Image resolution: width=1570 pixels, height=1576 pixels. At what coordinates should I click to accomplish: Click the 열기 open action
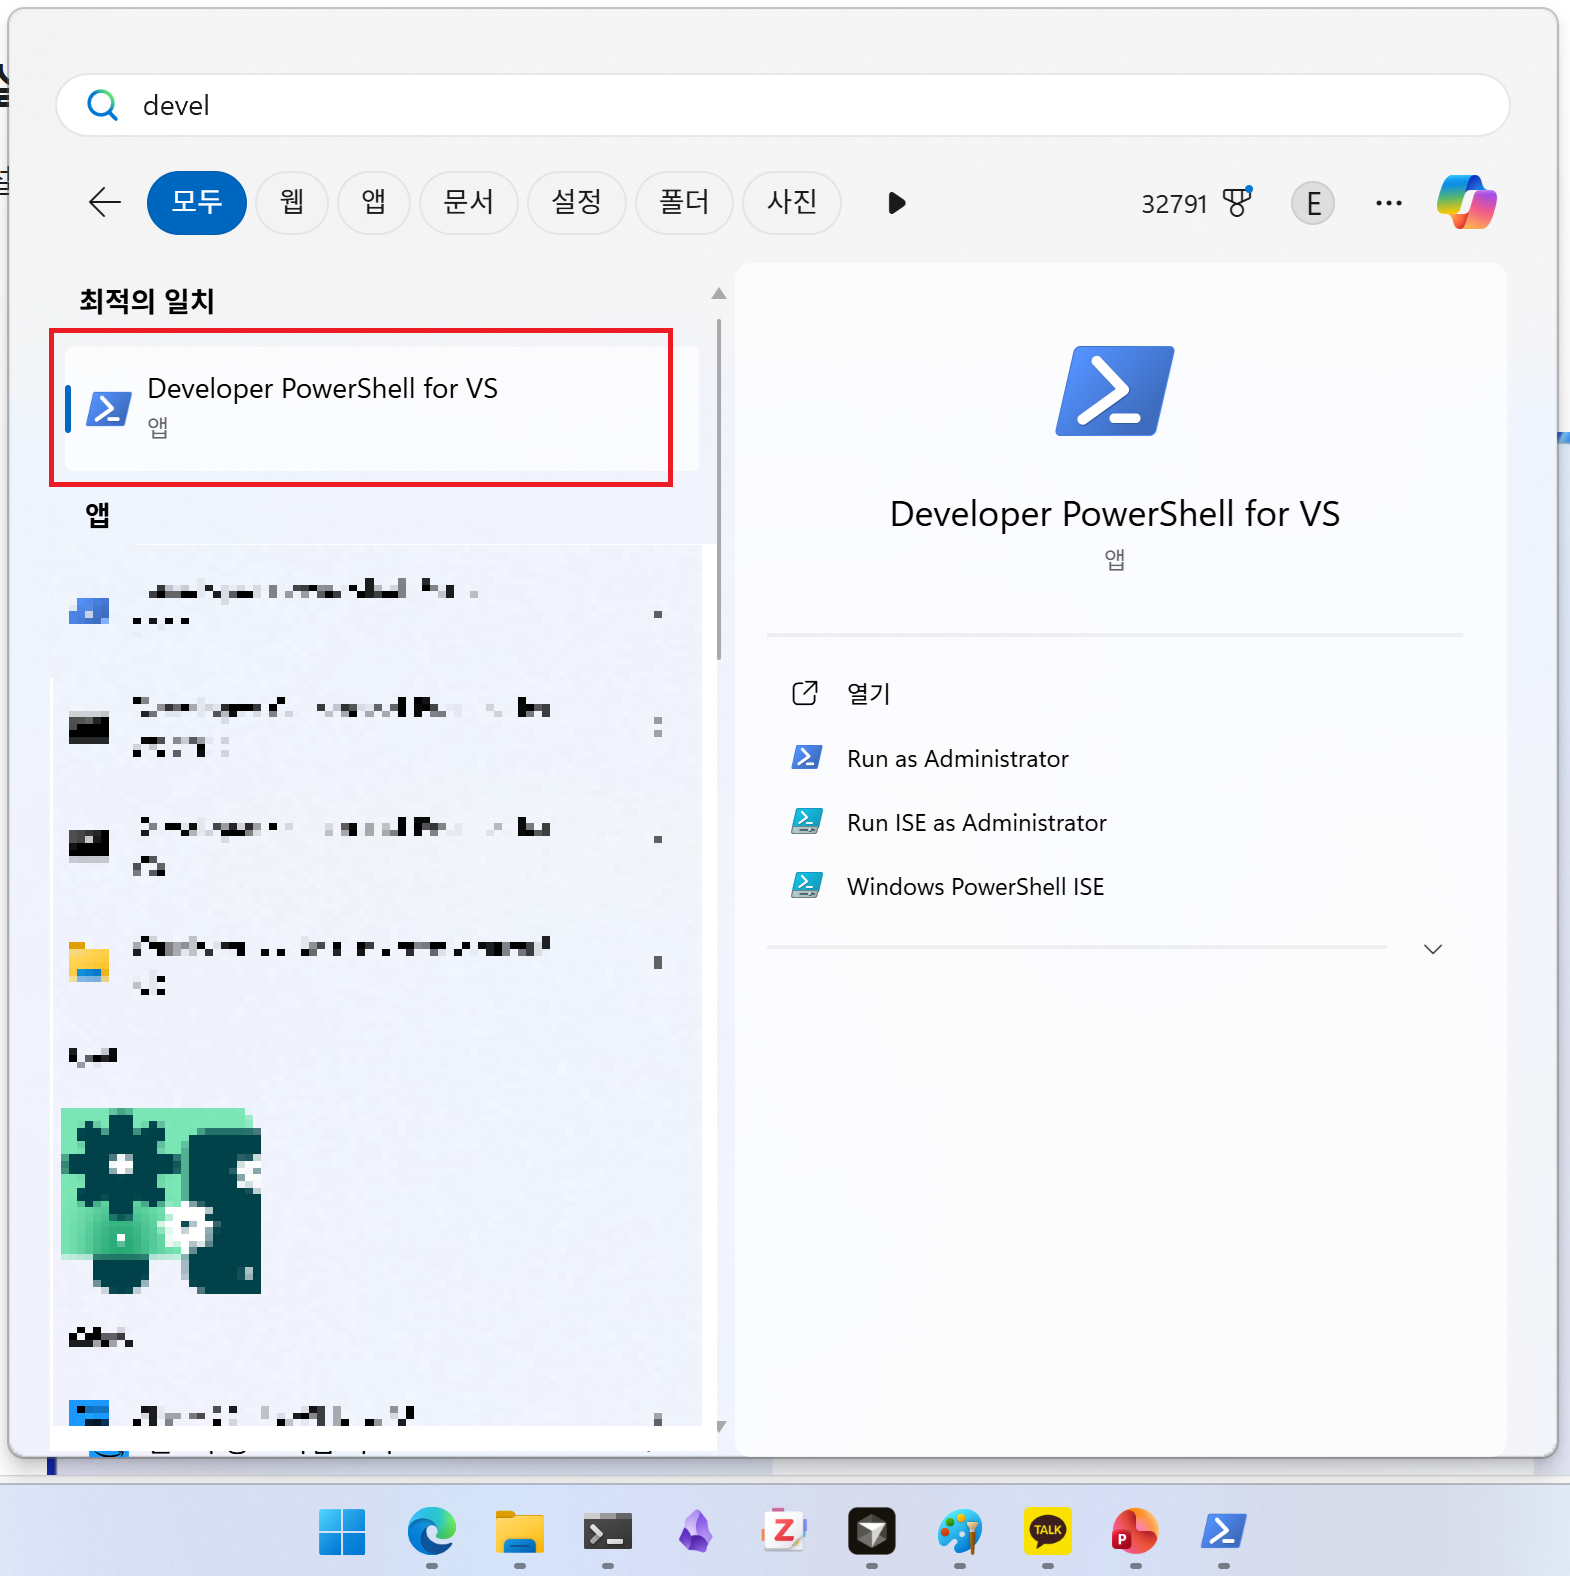(868, 694)
